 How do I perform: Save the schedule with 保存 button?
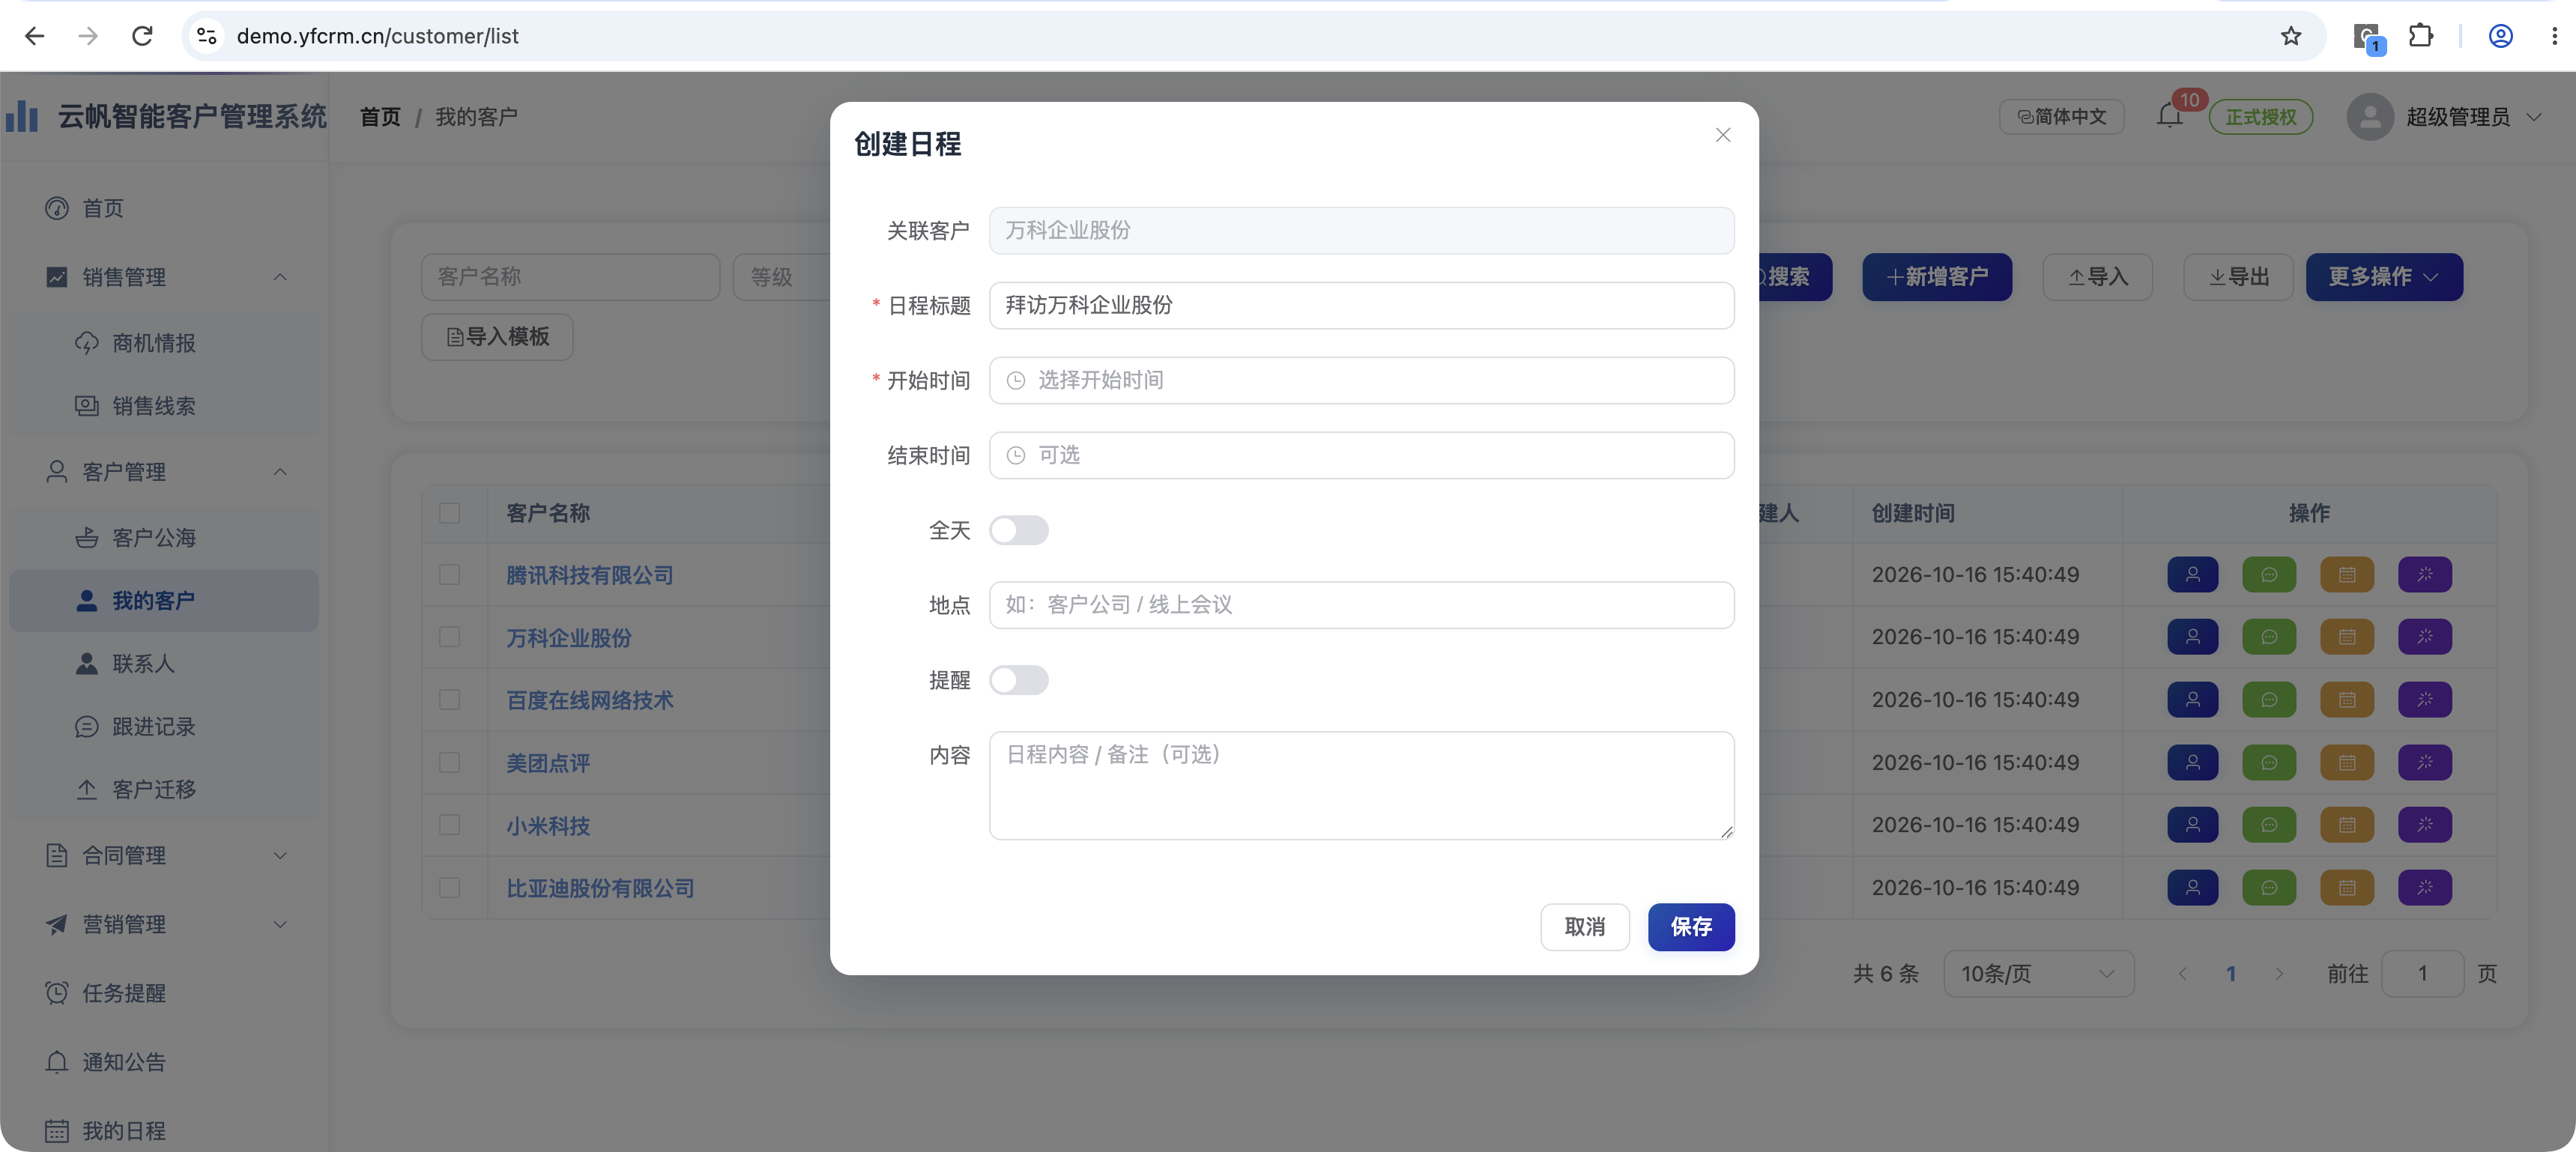1690,927
